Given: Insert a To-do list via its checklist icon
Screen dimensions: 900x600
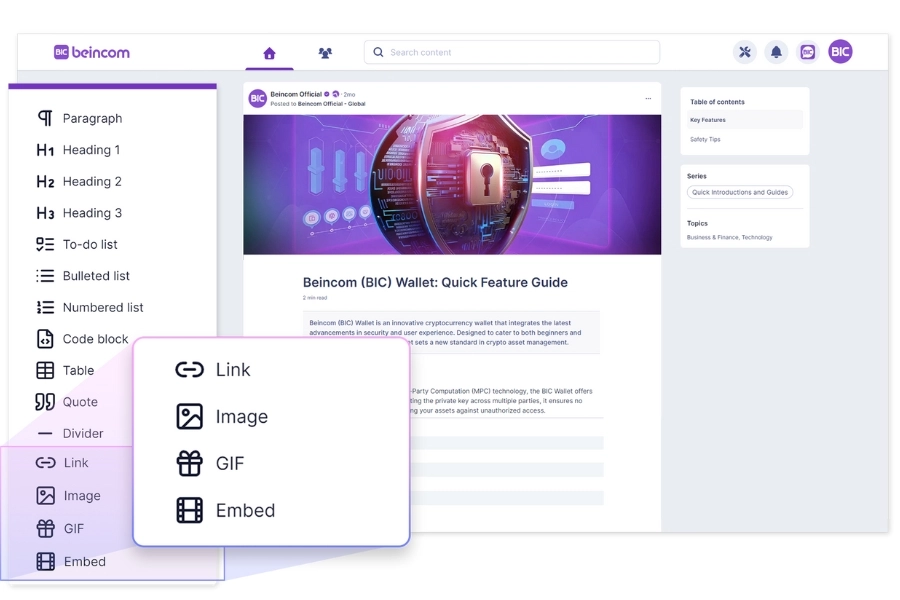Looking at the screenshot, I should pos(45,244).
